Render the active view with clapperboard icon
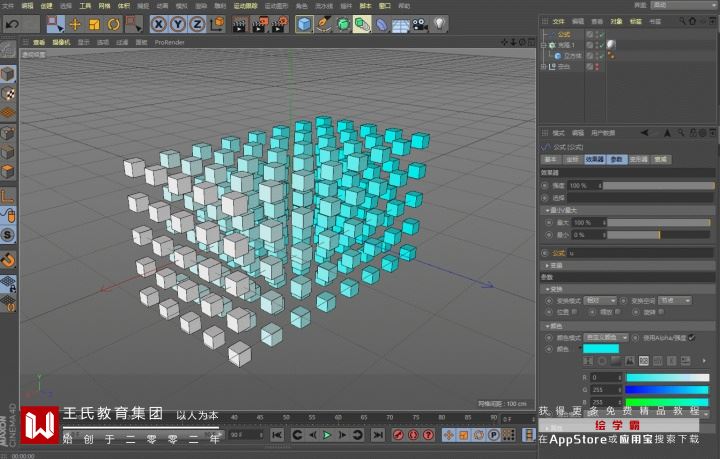The image size is (720, 459). point(239,24)
